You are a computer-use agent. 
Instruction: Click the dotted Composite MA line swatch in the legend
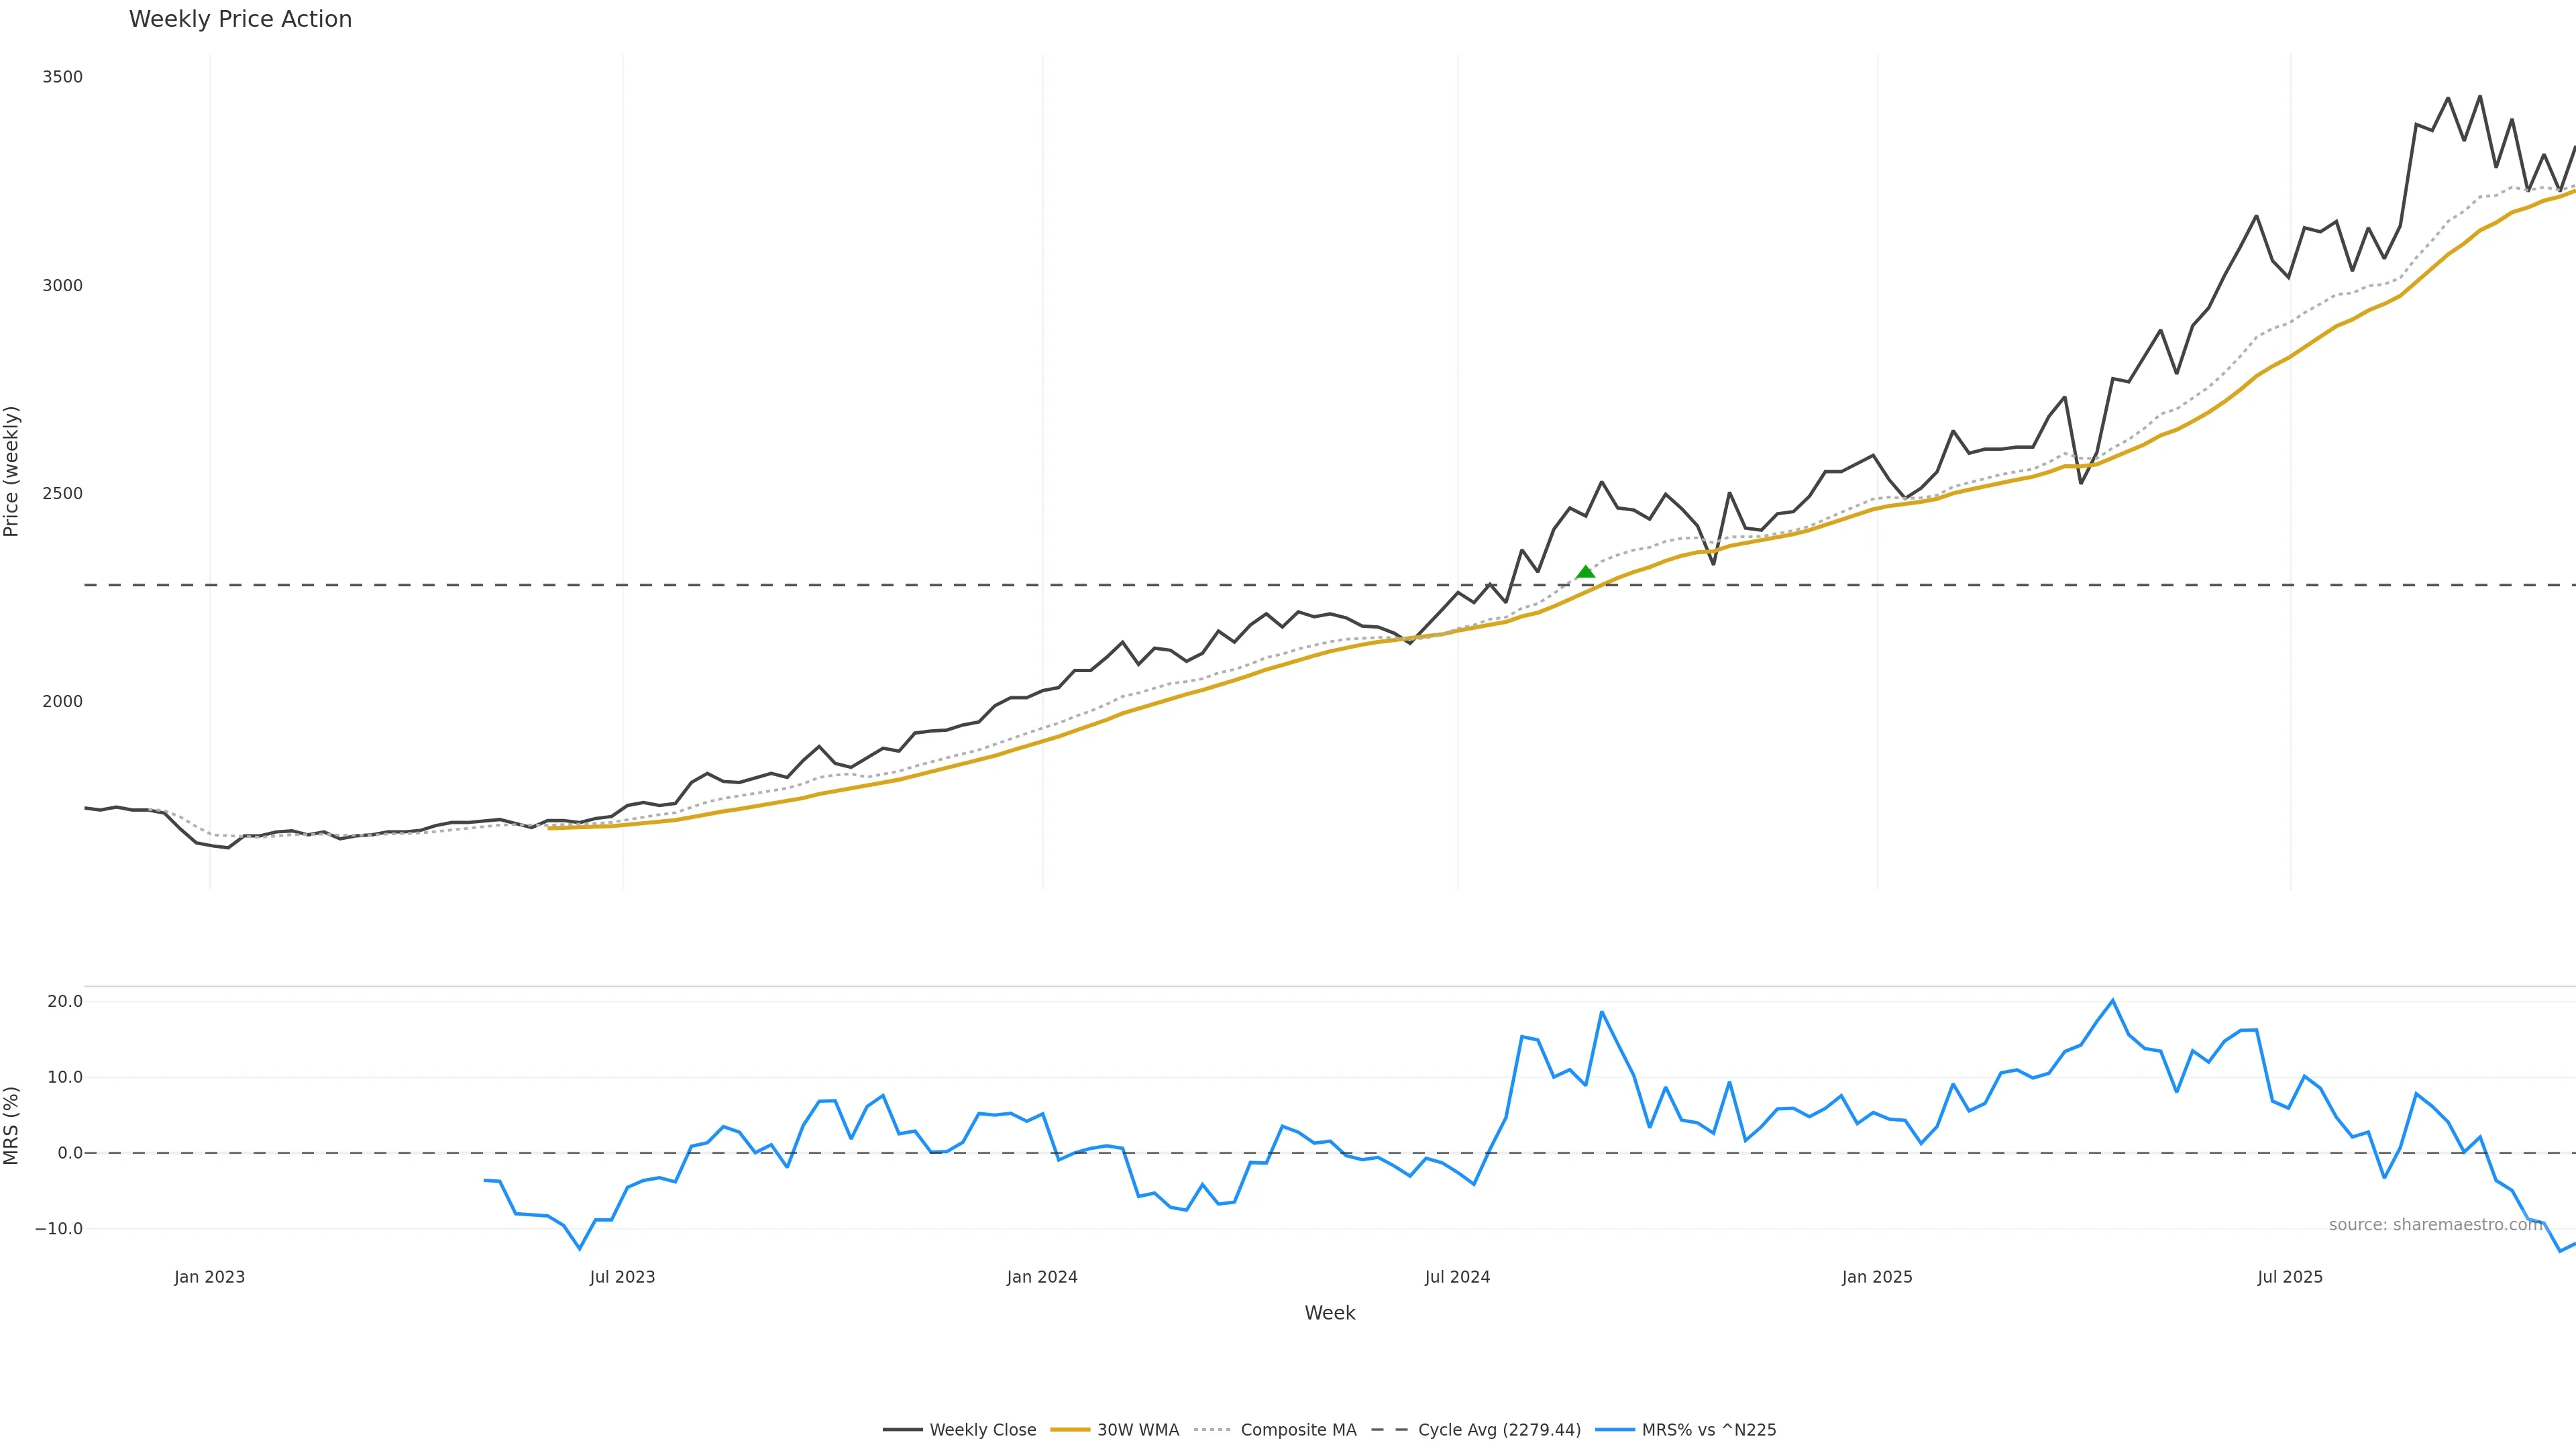(x=1212, y=1430)
